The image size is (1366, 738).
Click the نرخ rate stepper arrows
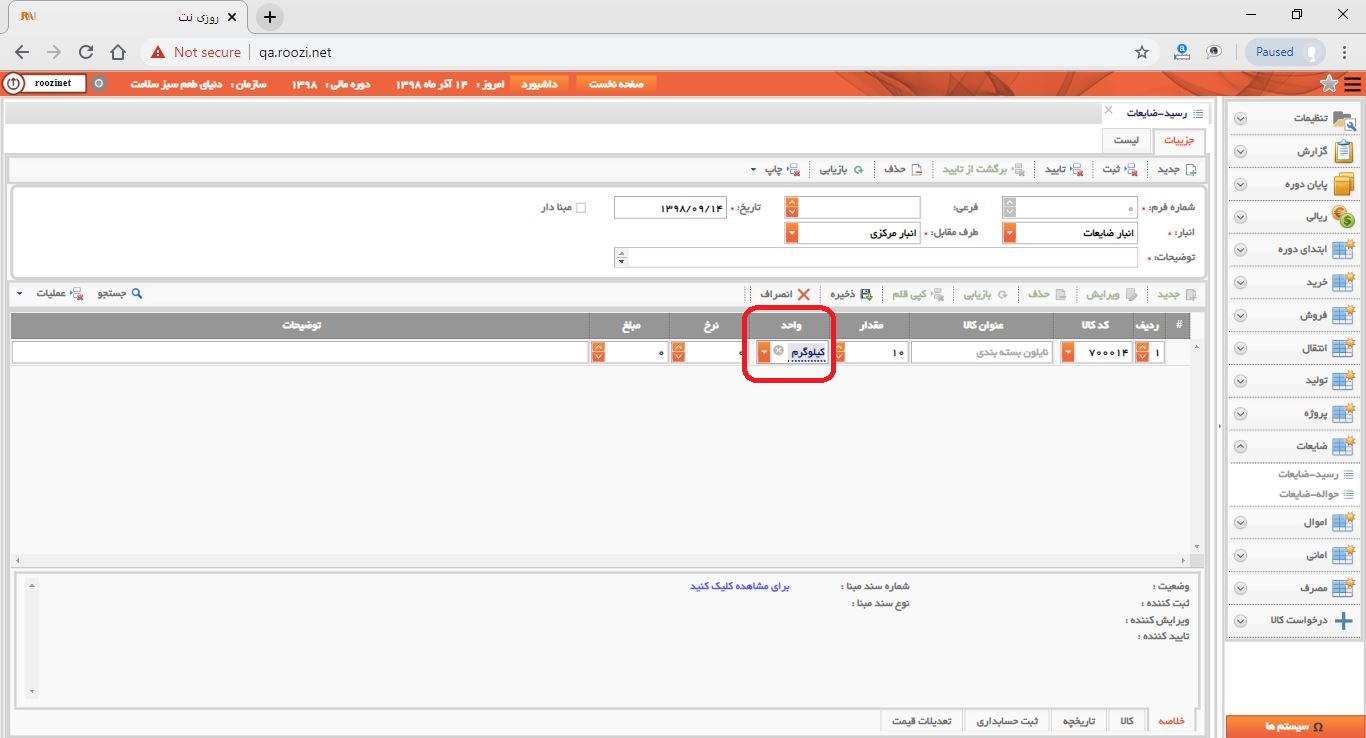[x=678, y=353]
